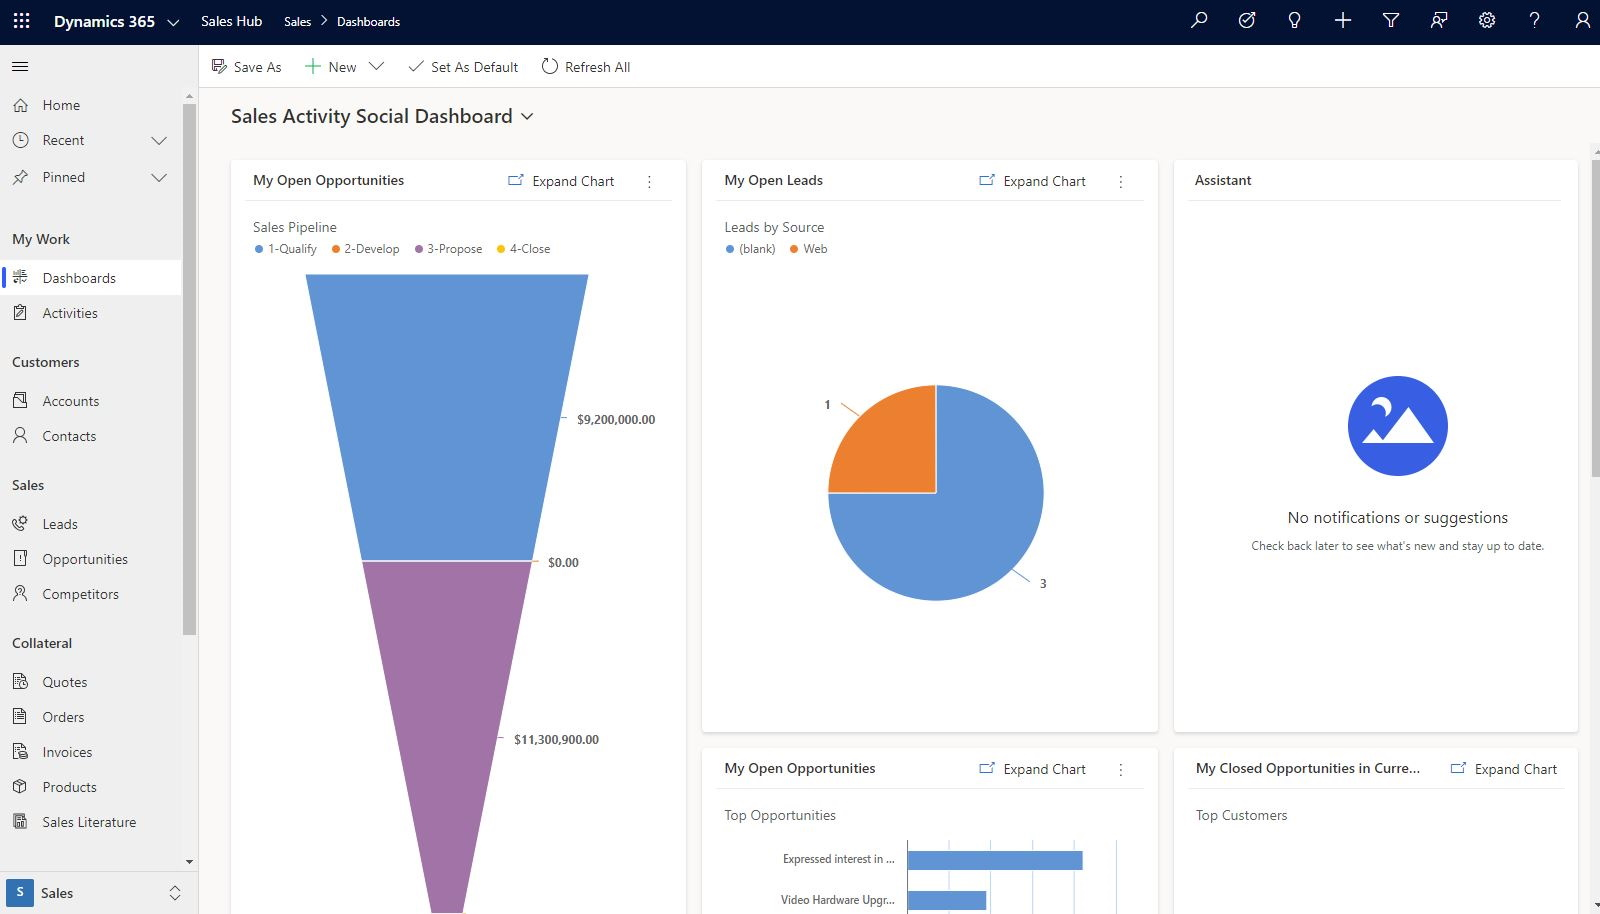Toggle the Web legend item

pos(808,249)
